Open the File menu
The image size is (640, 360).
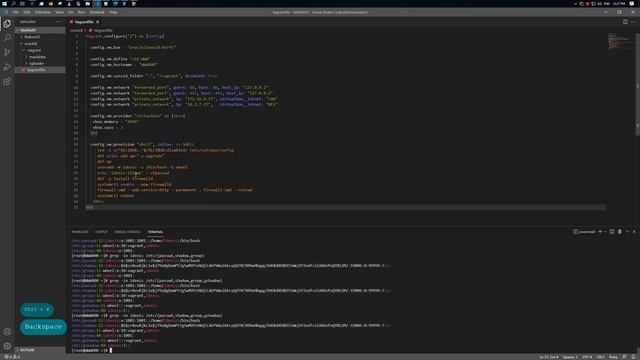16,12
